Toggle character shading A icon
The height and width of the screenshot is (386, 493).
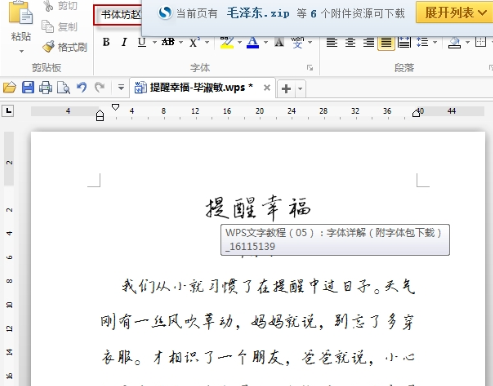point(279,42)
